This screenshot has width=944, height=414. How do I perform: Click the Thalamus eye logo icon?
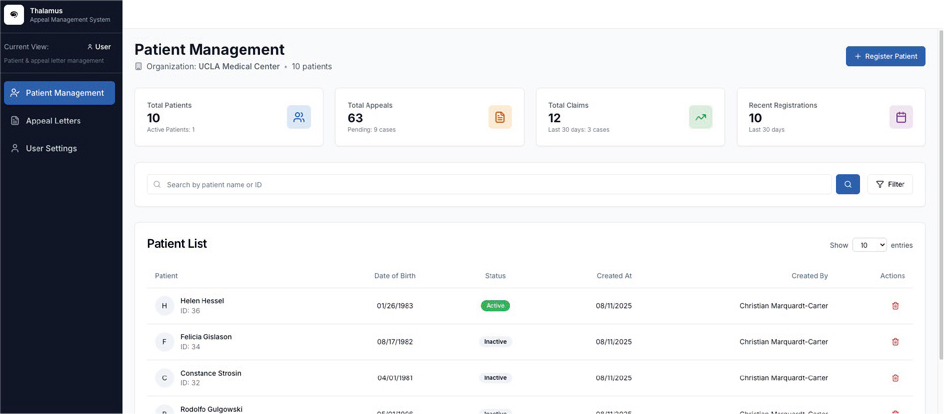click(x=14, y=15)
